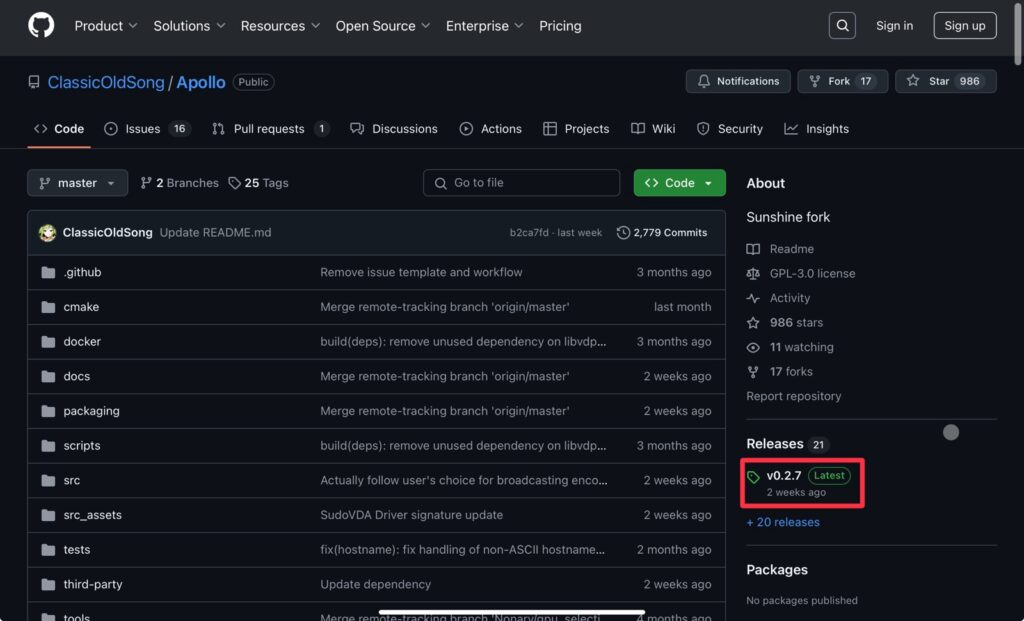Click the docs folder icon
The height and width of the screenshot is (621, 1024).
[x=48, y=376]
